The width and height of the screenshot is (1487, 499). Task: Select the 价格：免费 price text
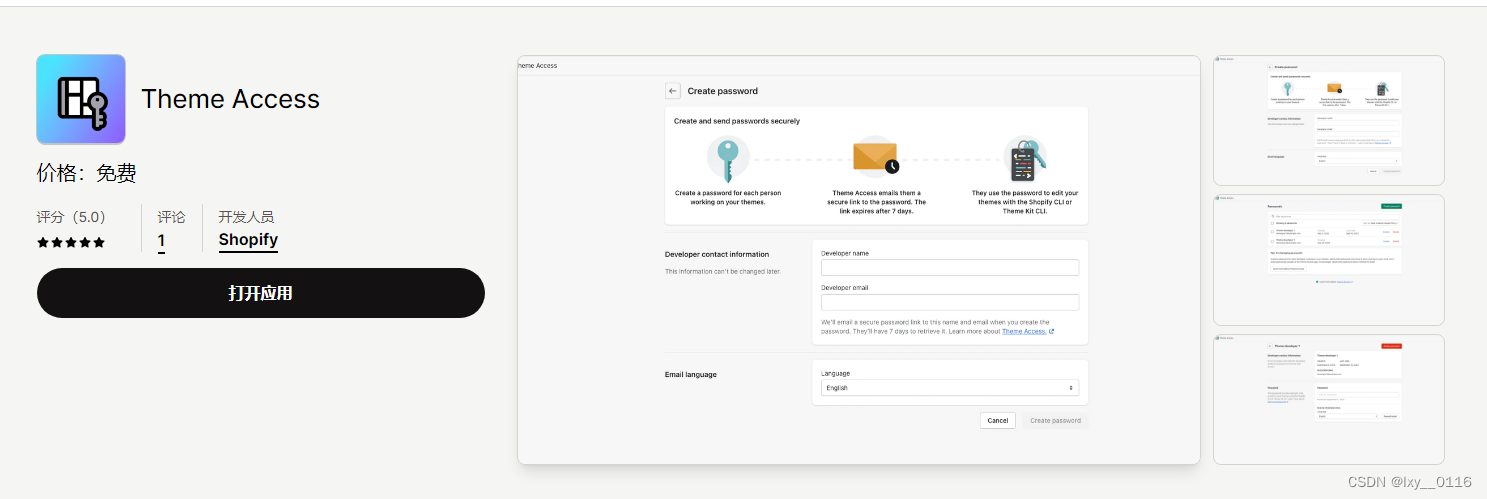pos(87,173)
